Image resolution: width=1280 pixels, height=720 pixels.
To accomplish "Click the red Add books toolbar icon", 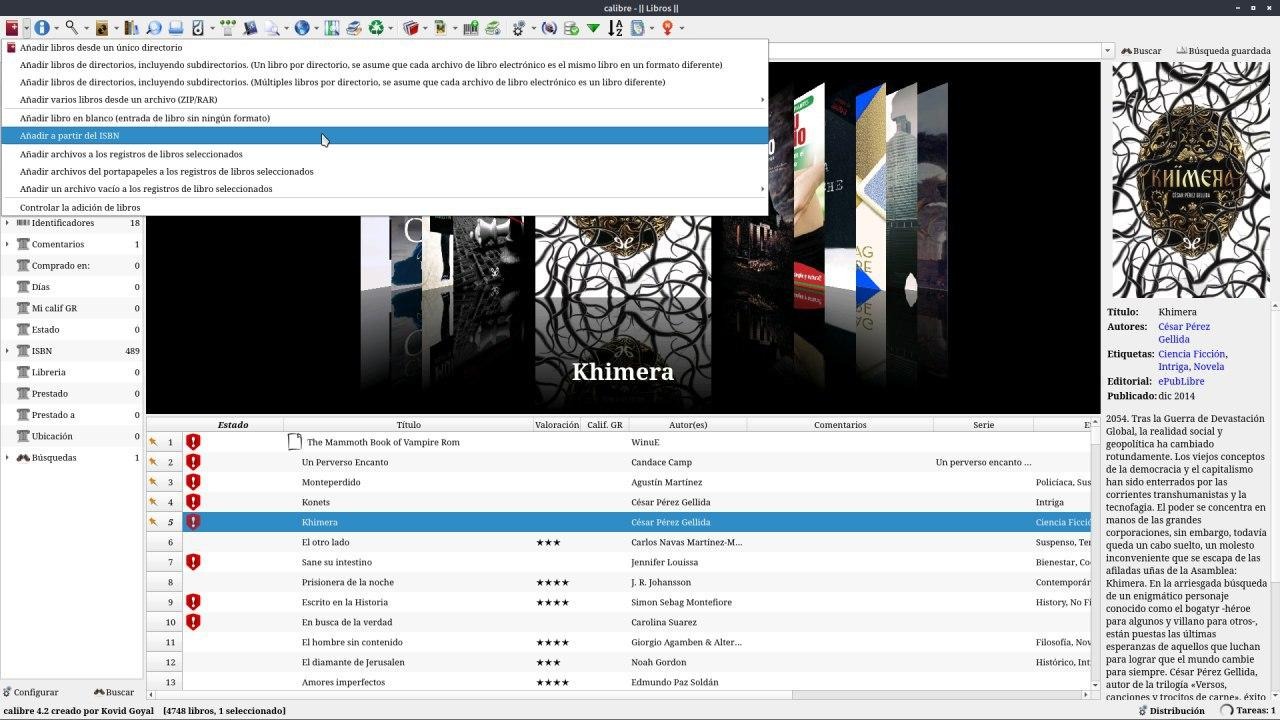I will point(11,28).
